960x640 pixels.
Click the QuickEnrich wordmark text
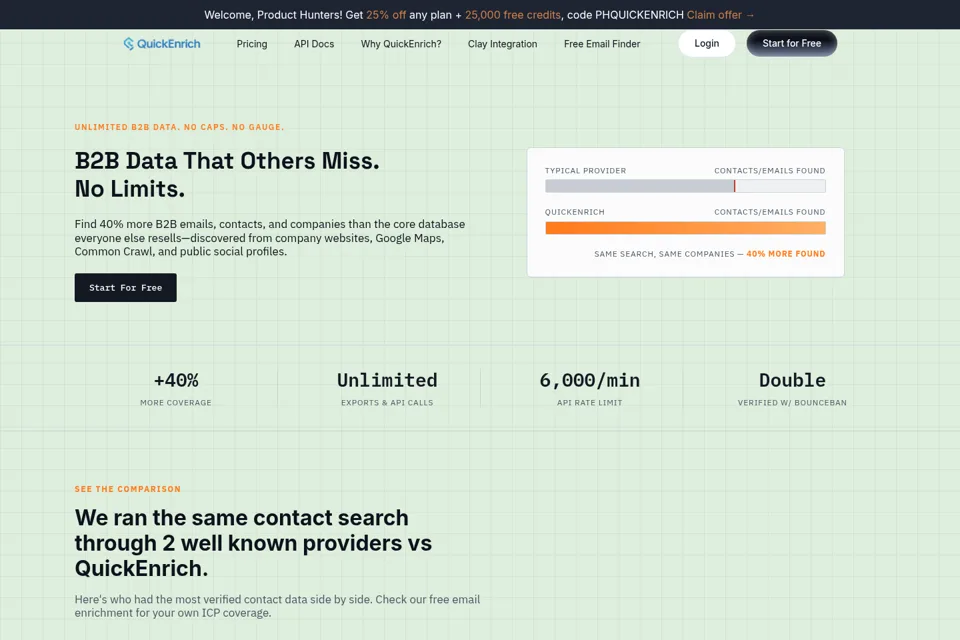pos(168,43)
